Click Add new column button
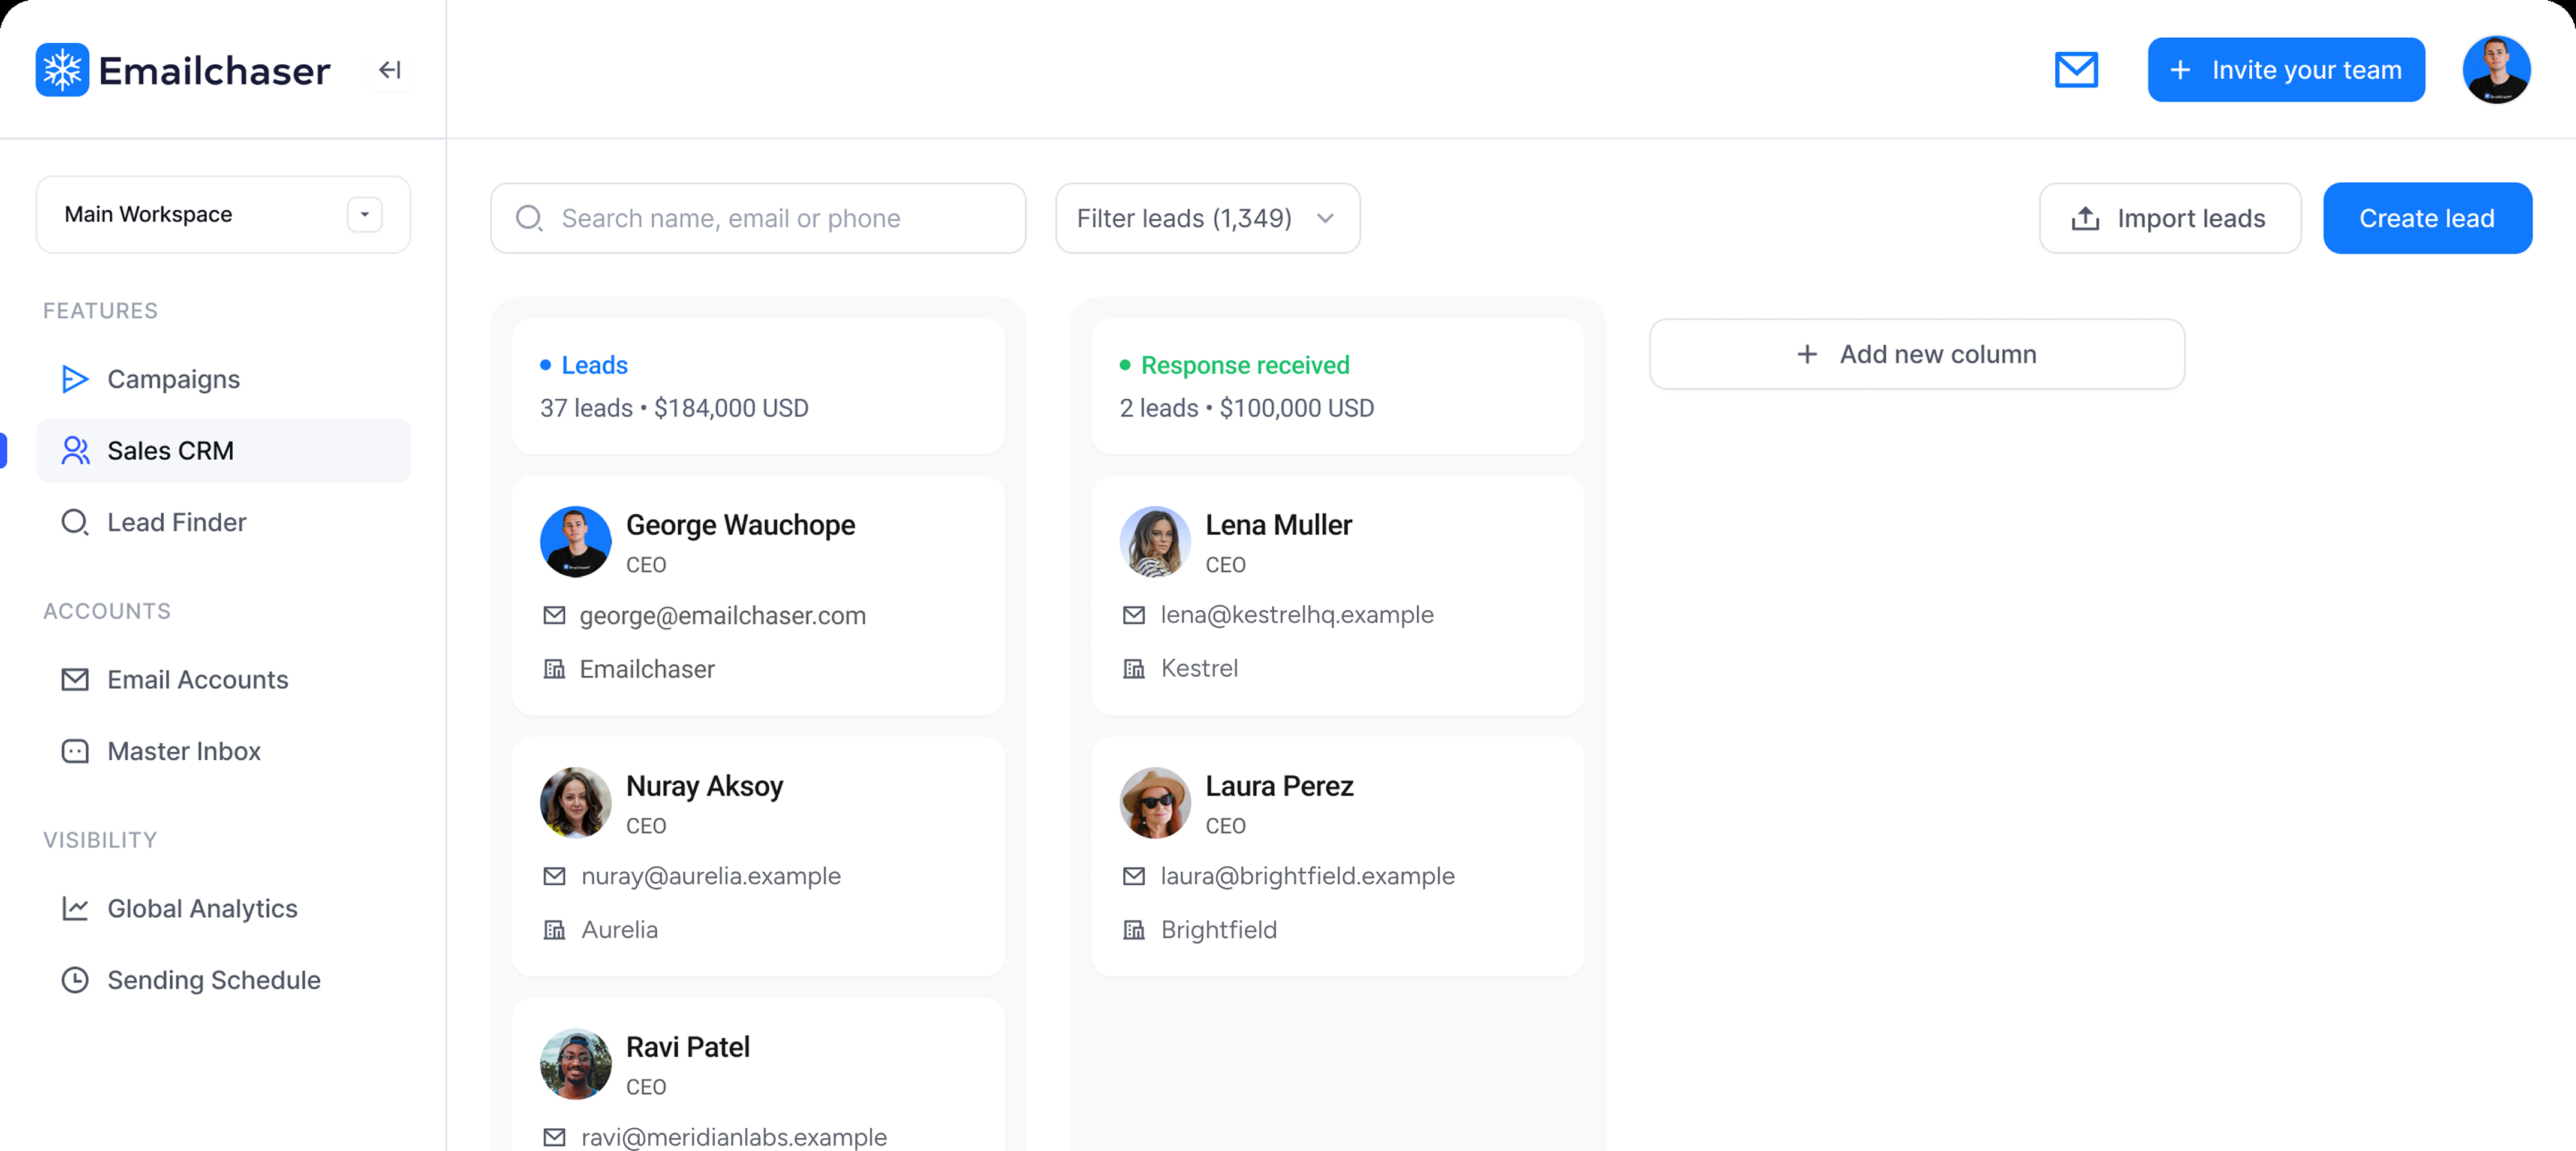The image size is (2576, 1151). pyautogui.click(x=1916, y=354)
